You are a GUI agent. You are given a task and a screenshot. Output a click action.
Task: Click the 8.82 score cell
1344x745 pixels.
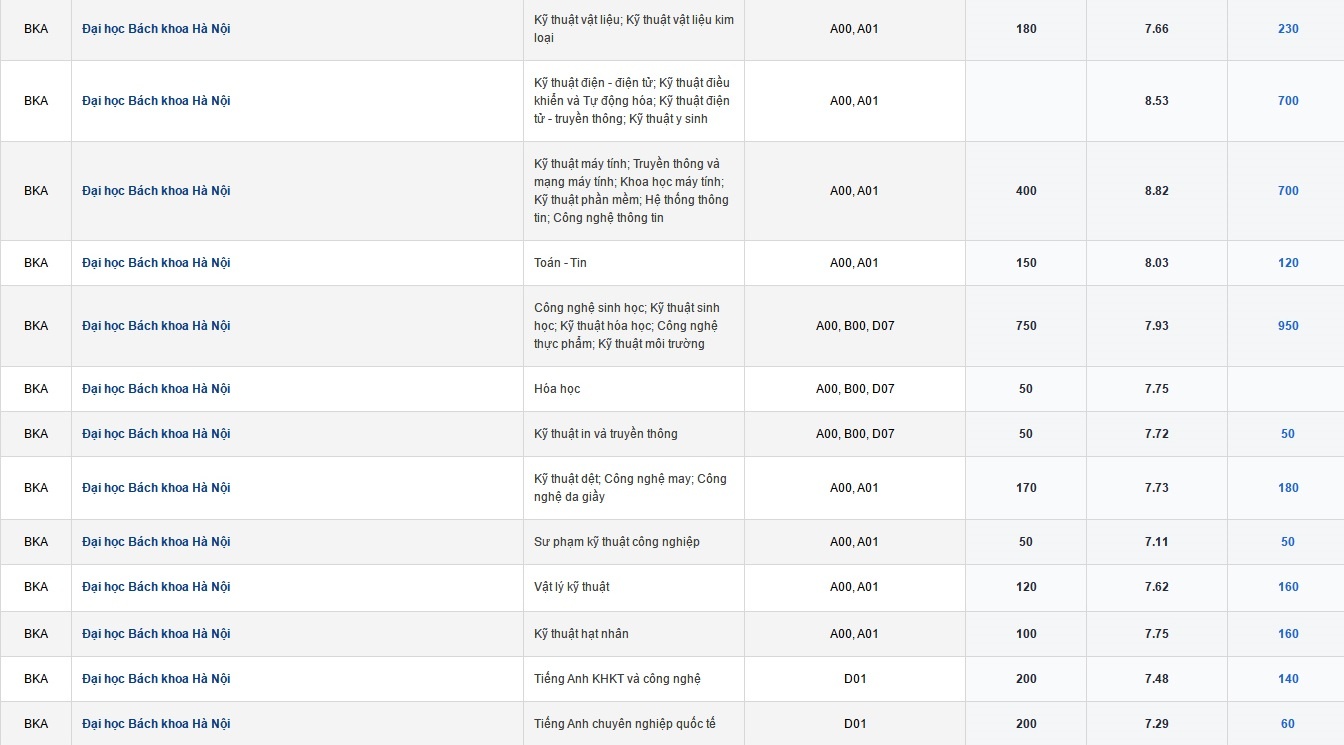(x=1156, y=191)
